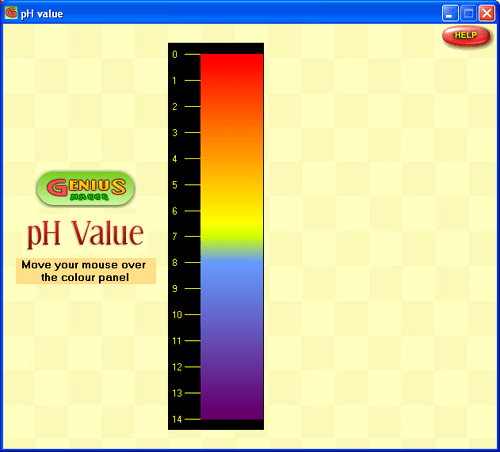Click the scale label '11'

coord(177,341)
